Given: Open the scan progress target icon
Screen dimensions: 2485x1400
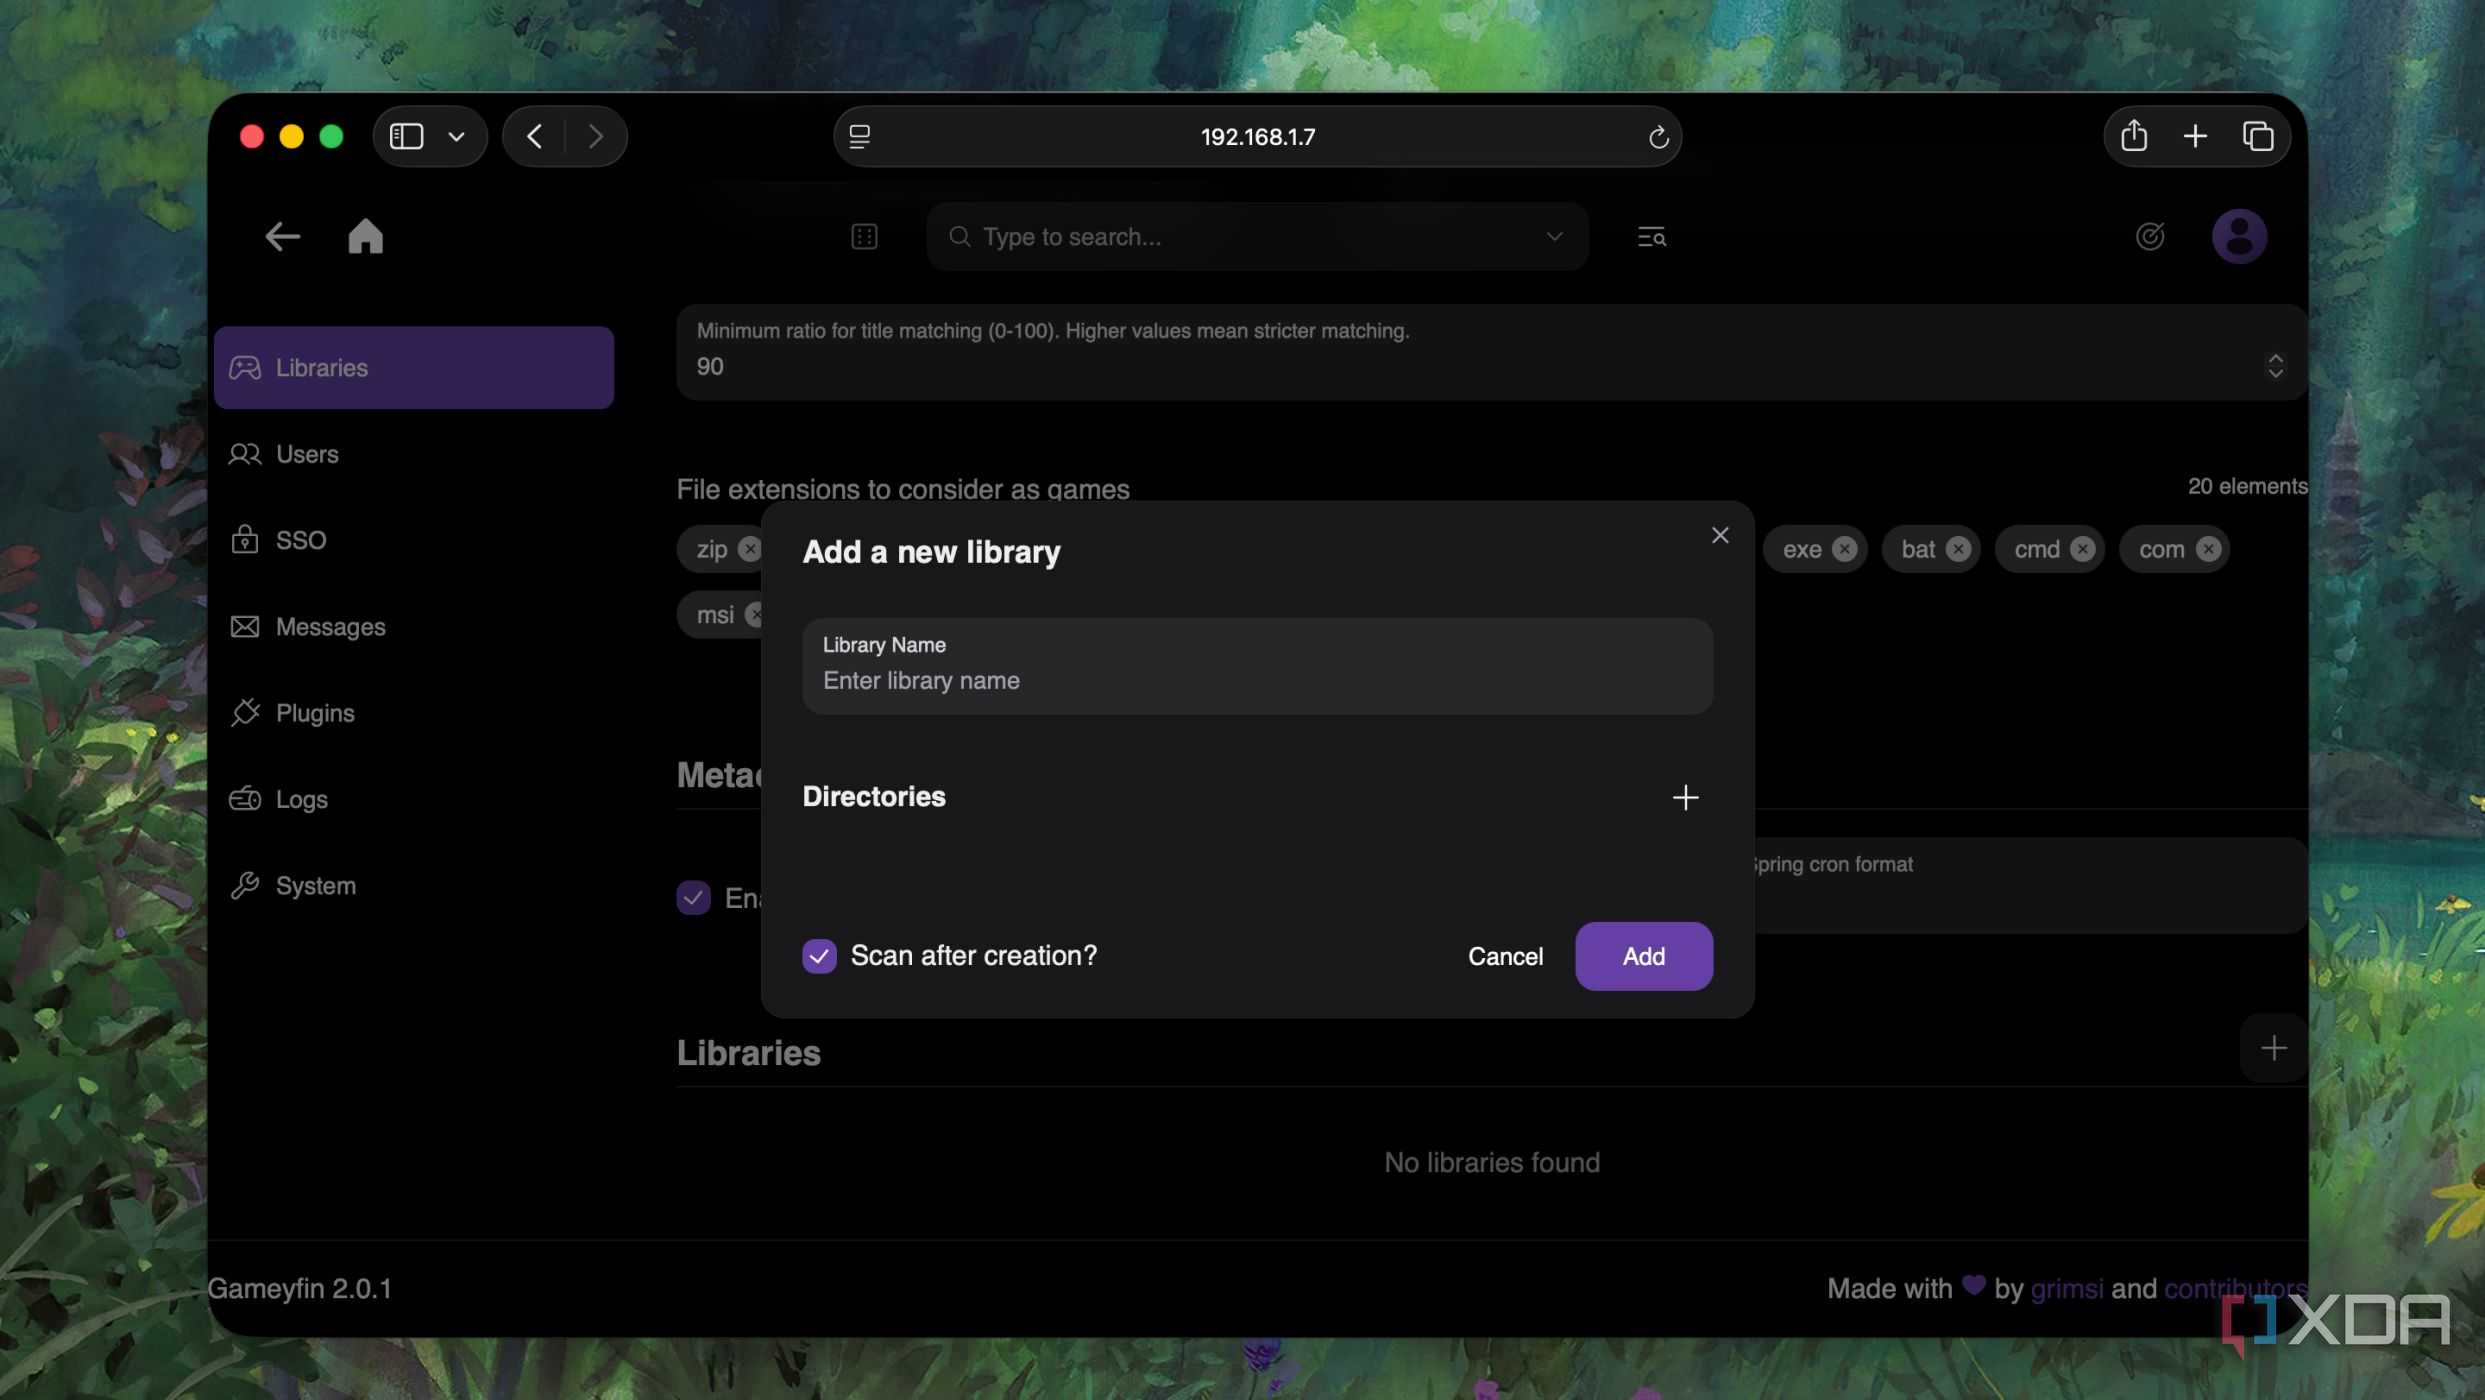Looking at the screenshot, I should (x=2149, y=236).
